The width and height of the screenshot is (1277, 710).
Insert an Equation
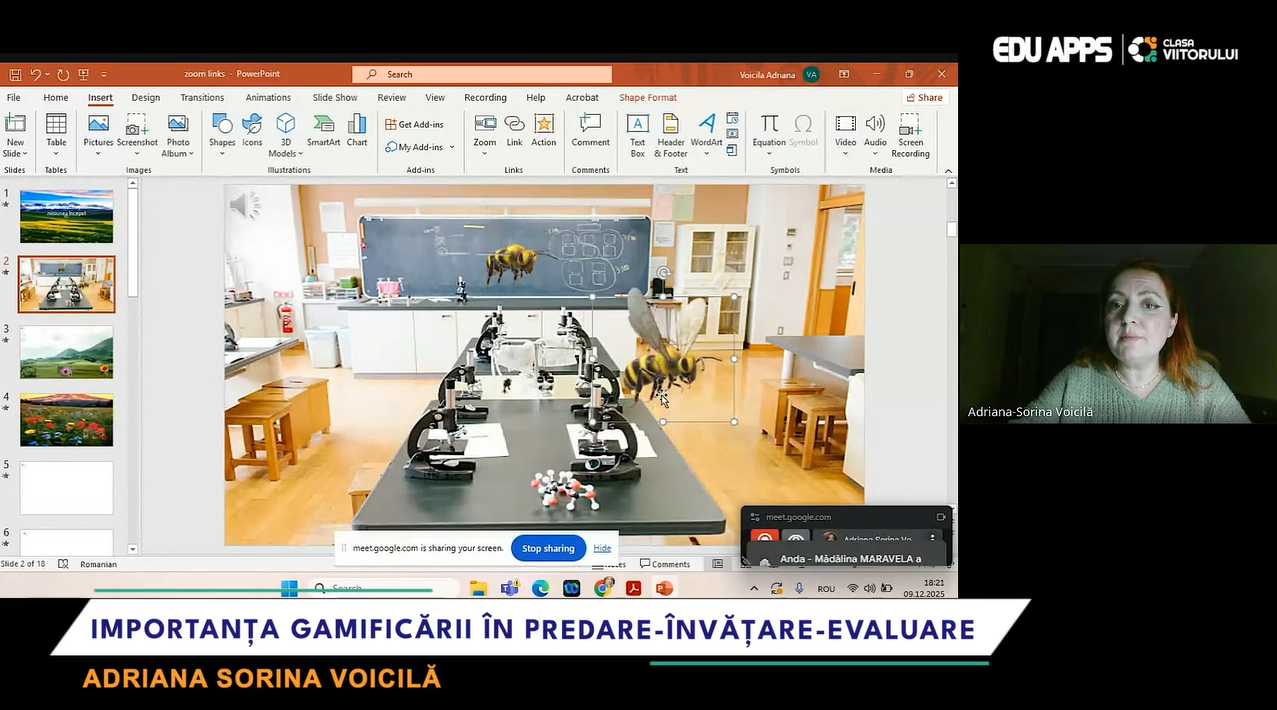point(769,136)
